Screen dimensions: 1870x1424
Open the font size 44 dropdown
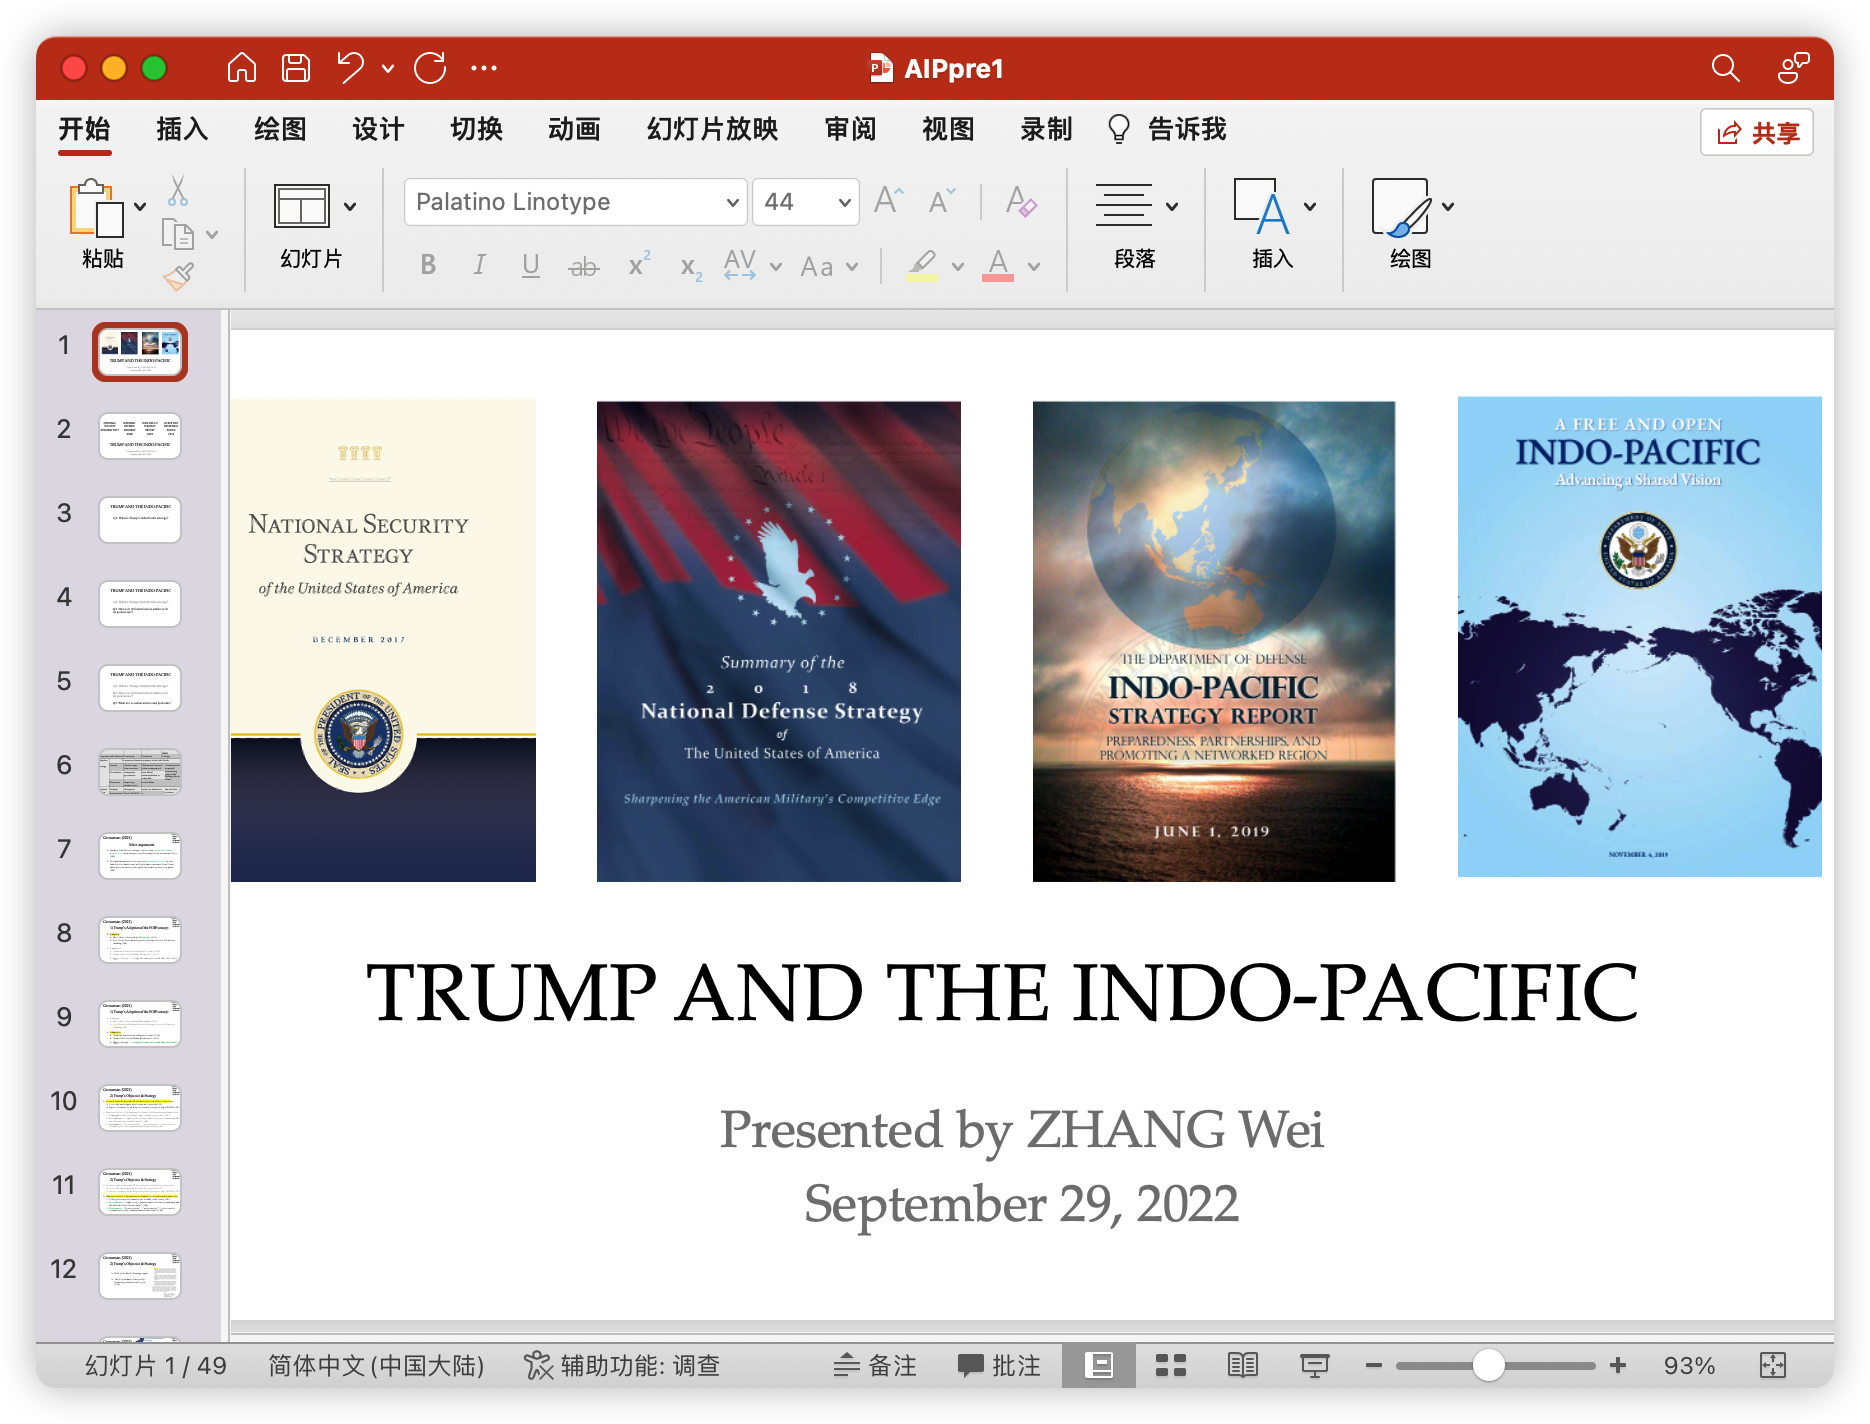[845, 202]
